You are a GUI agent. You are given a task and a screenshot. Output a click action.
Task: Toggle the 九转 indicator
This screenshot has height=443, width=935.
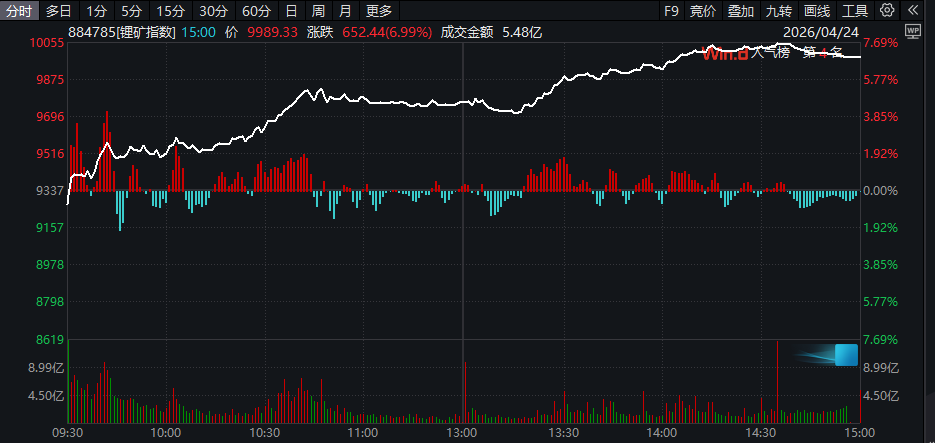[x=779, y=11]
